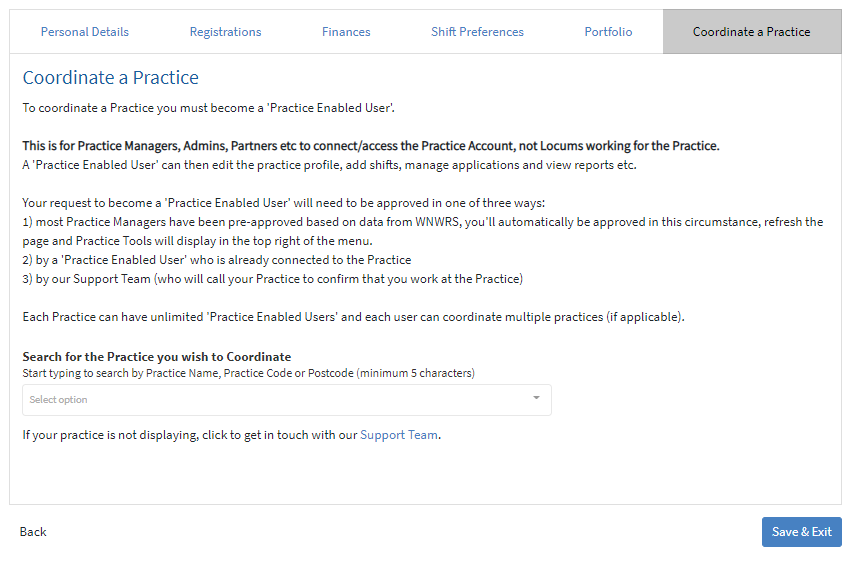Click approval option 3 about Support Team
Image resolution: width=855 pixels, height=562 pixels.
pos(273,279)
